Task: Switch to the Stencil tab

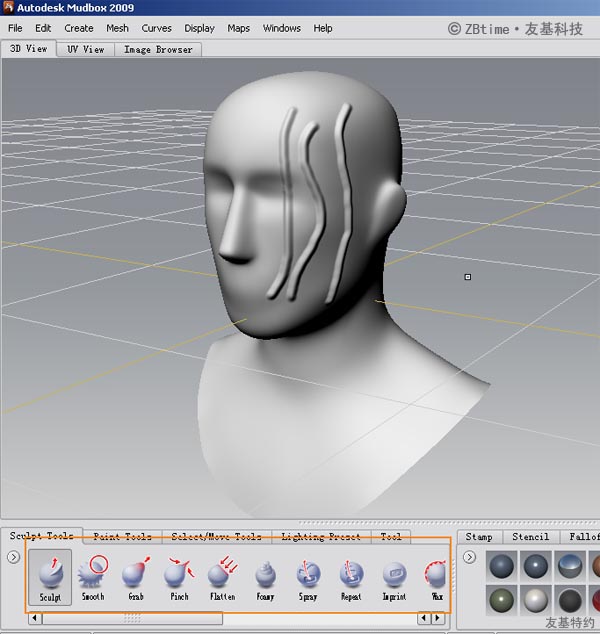Action: pyautogui.click(x=531, y=537)
